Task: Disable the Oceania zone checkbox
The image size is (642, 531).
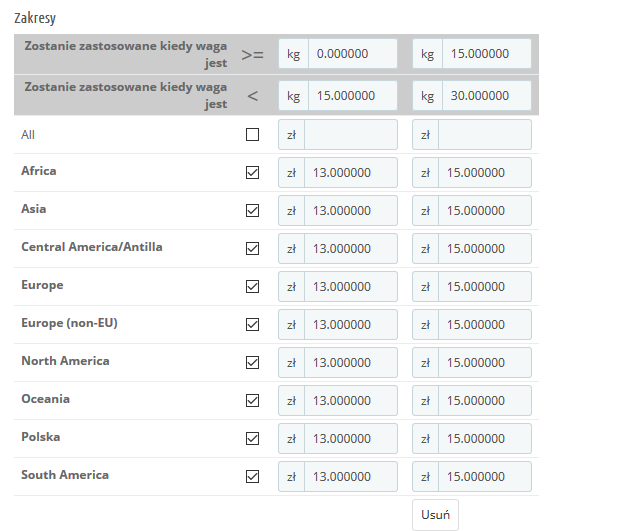Action: click(x=252, y=401)
